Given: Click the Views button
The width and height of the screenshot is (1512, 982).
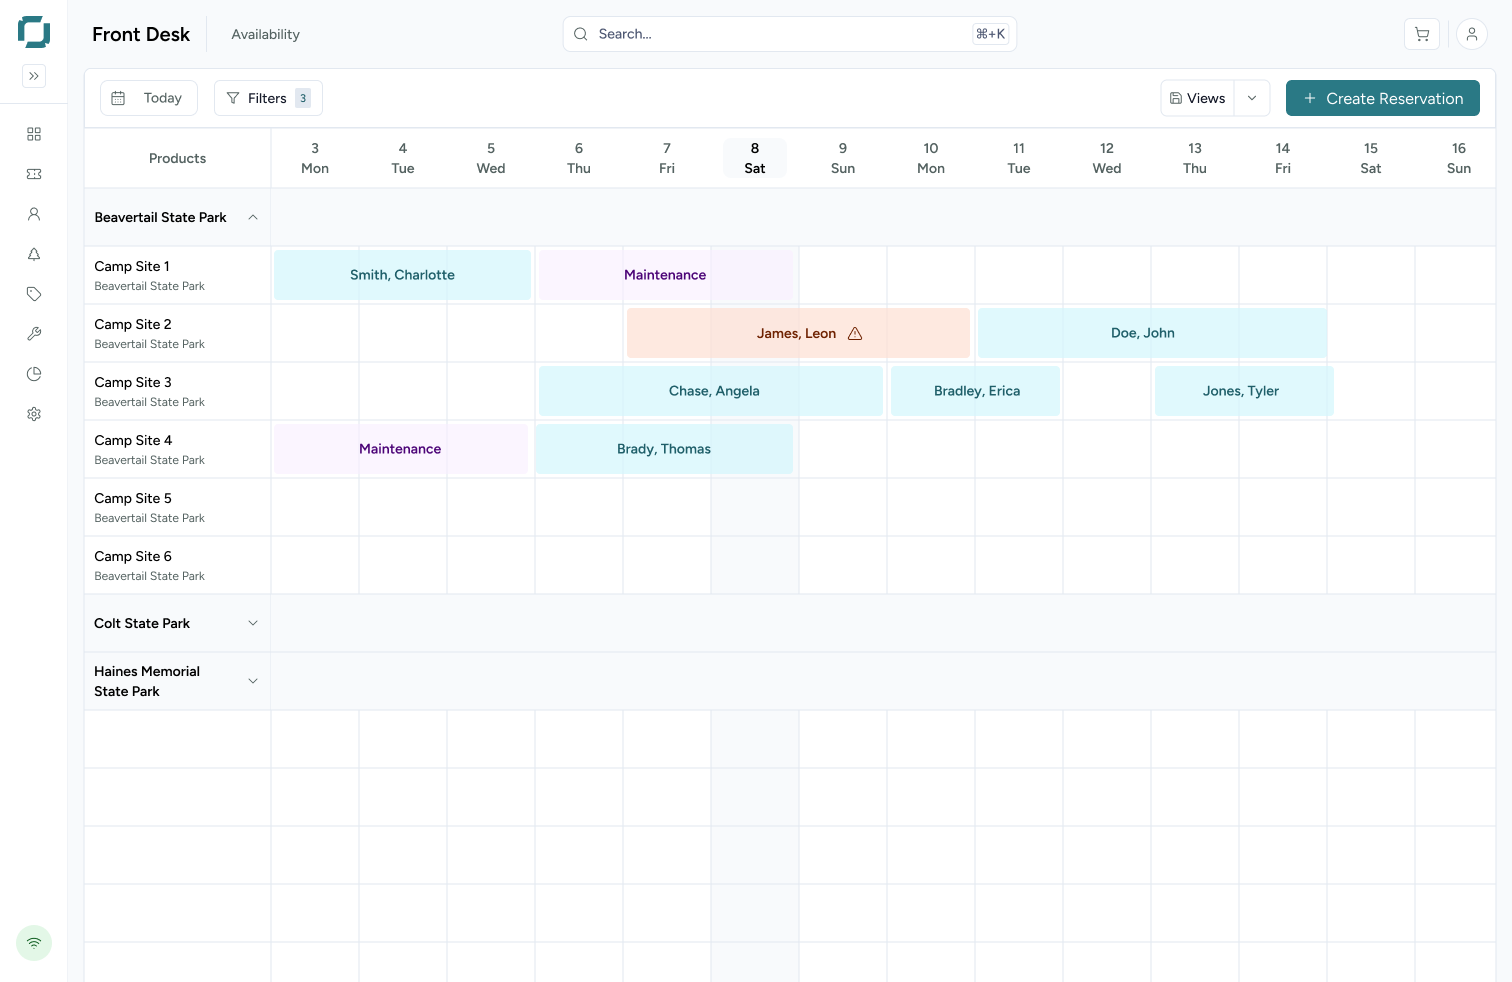Looking at the screenshot, I should (1198, 98).
